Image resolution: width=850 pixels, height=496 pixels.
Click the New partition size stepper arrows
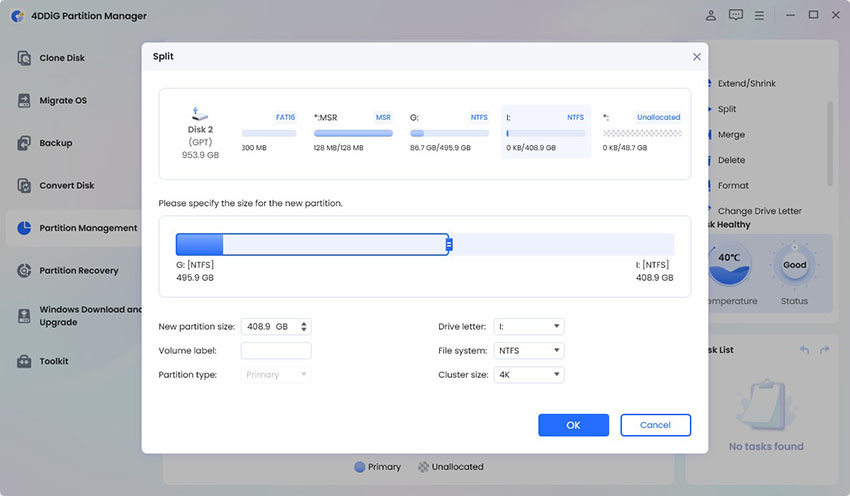tap(304, 326)
